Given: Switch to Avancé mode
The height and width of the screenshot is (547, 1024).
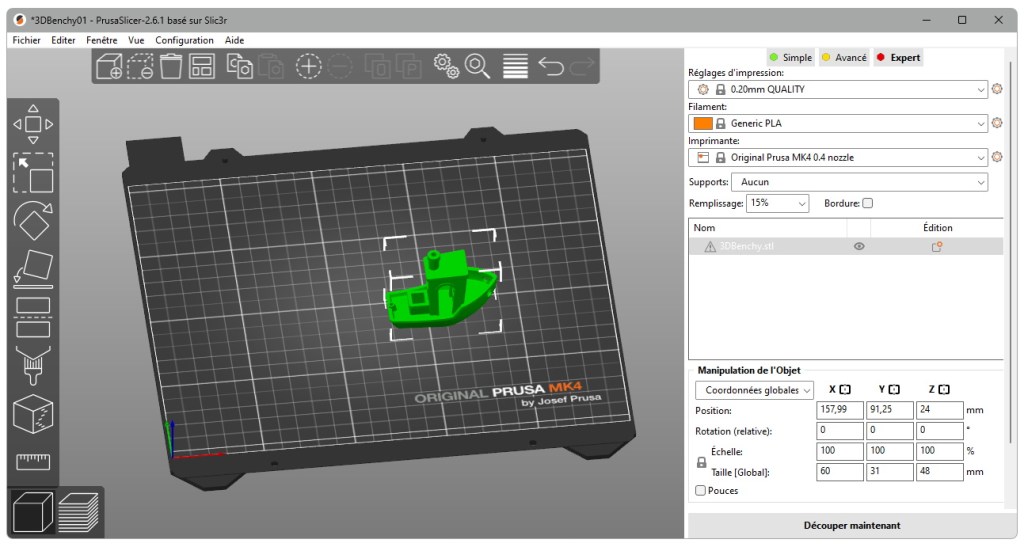Looking at the screenshot, I should click(844, 57).
